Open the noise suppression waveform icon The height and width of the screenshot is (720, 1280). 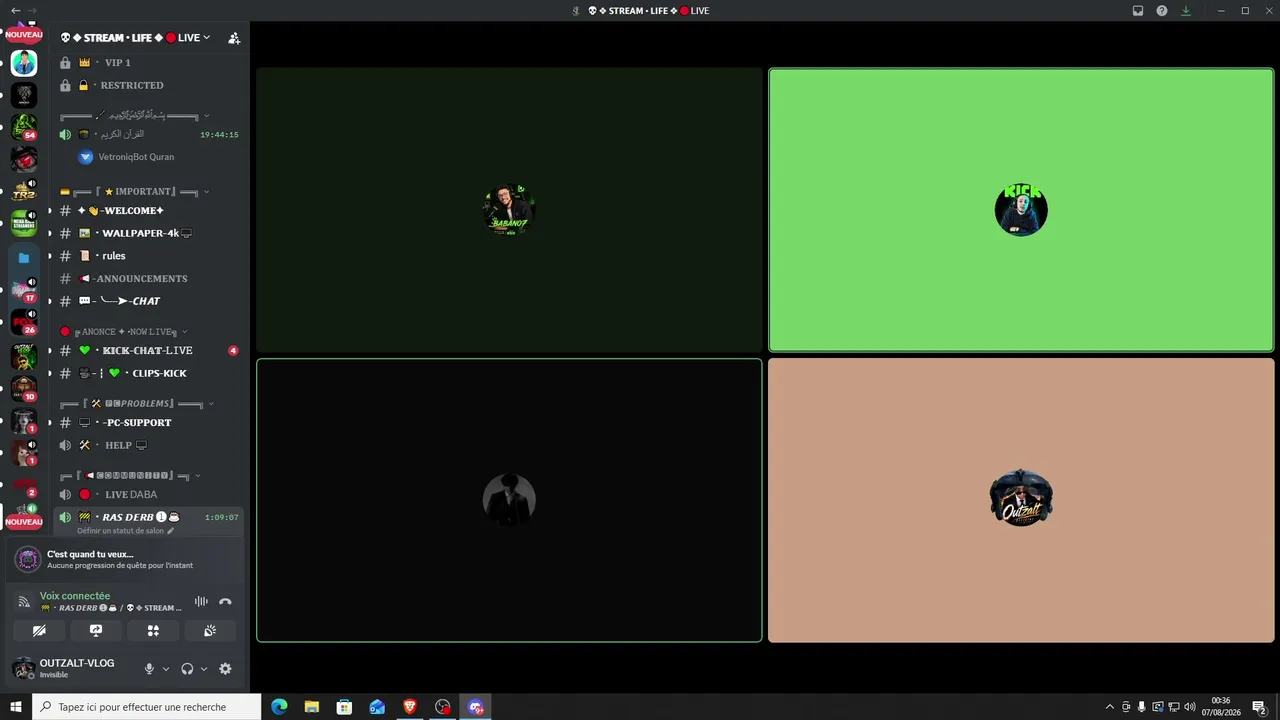click(201, 602)
